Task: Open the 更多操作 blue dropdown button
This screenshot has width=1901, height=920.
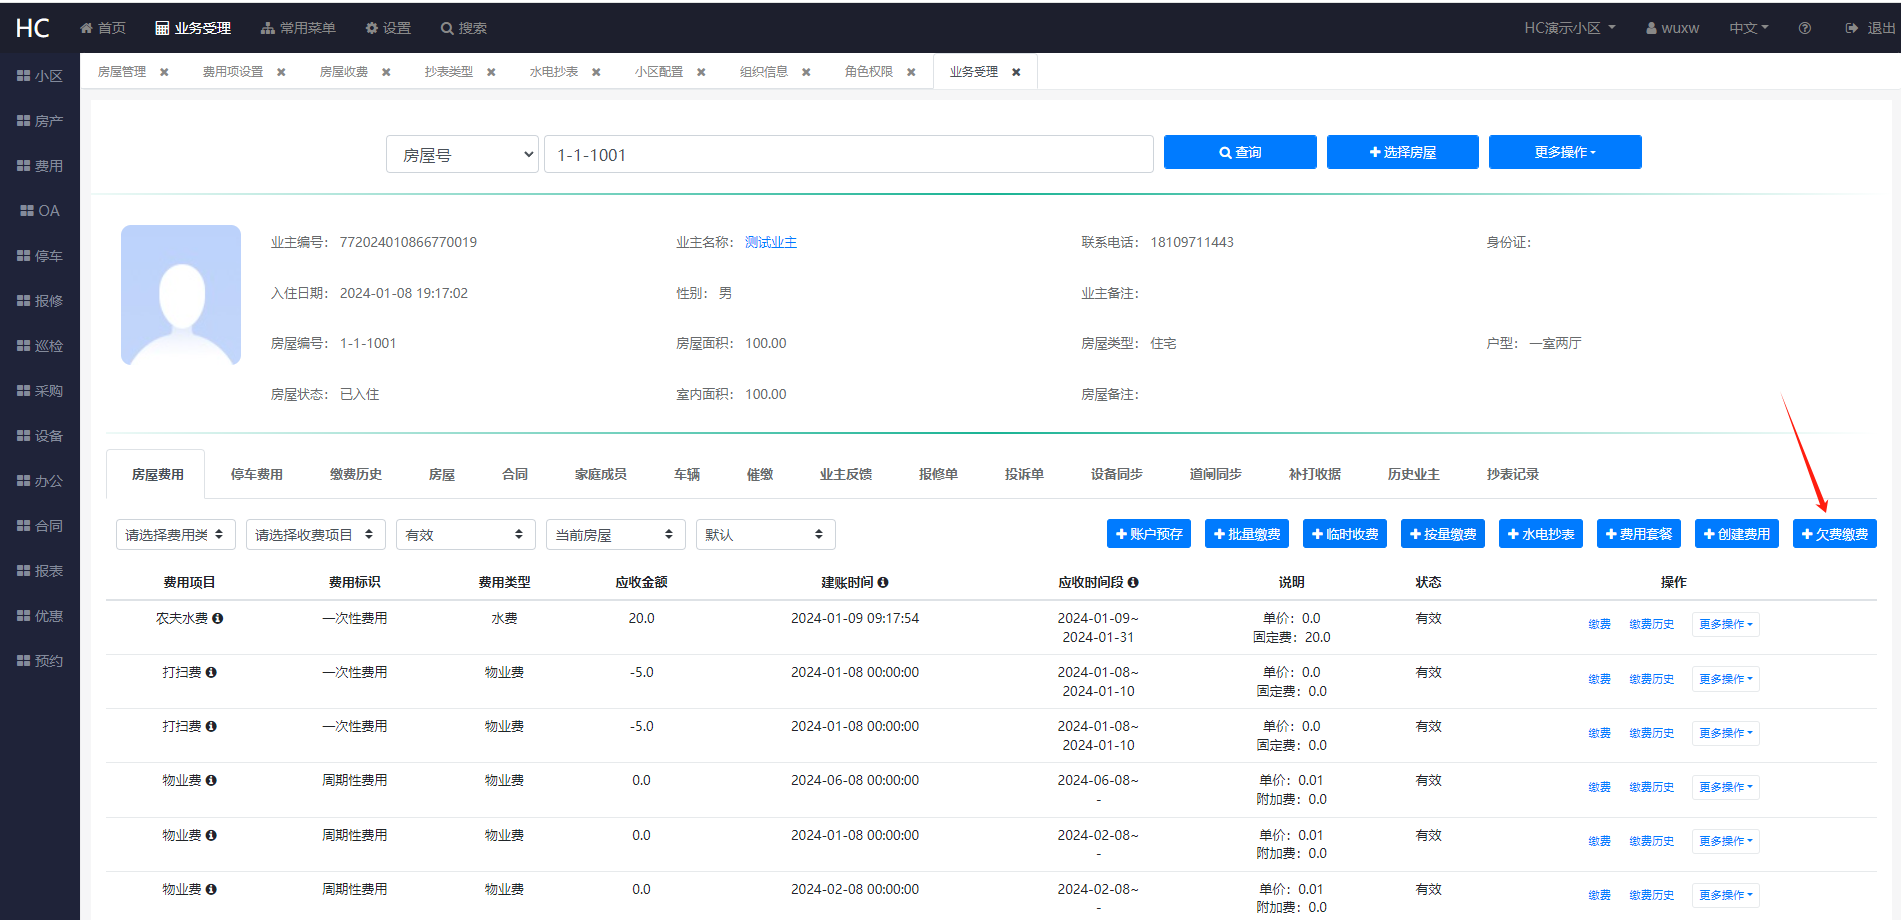Action: click(1564, 152)
